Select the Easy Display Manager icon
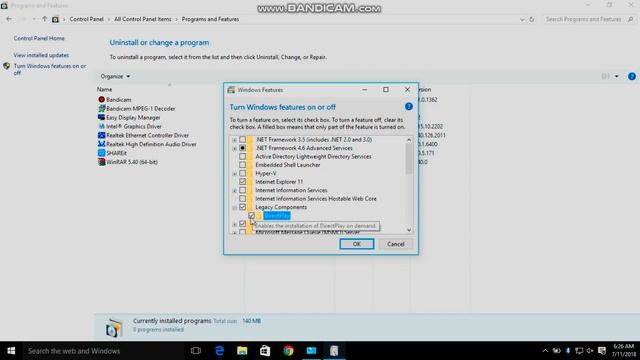The image size is (640, 360). (102, 118)
